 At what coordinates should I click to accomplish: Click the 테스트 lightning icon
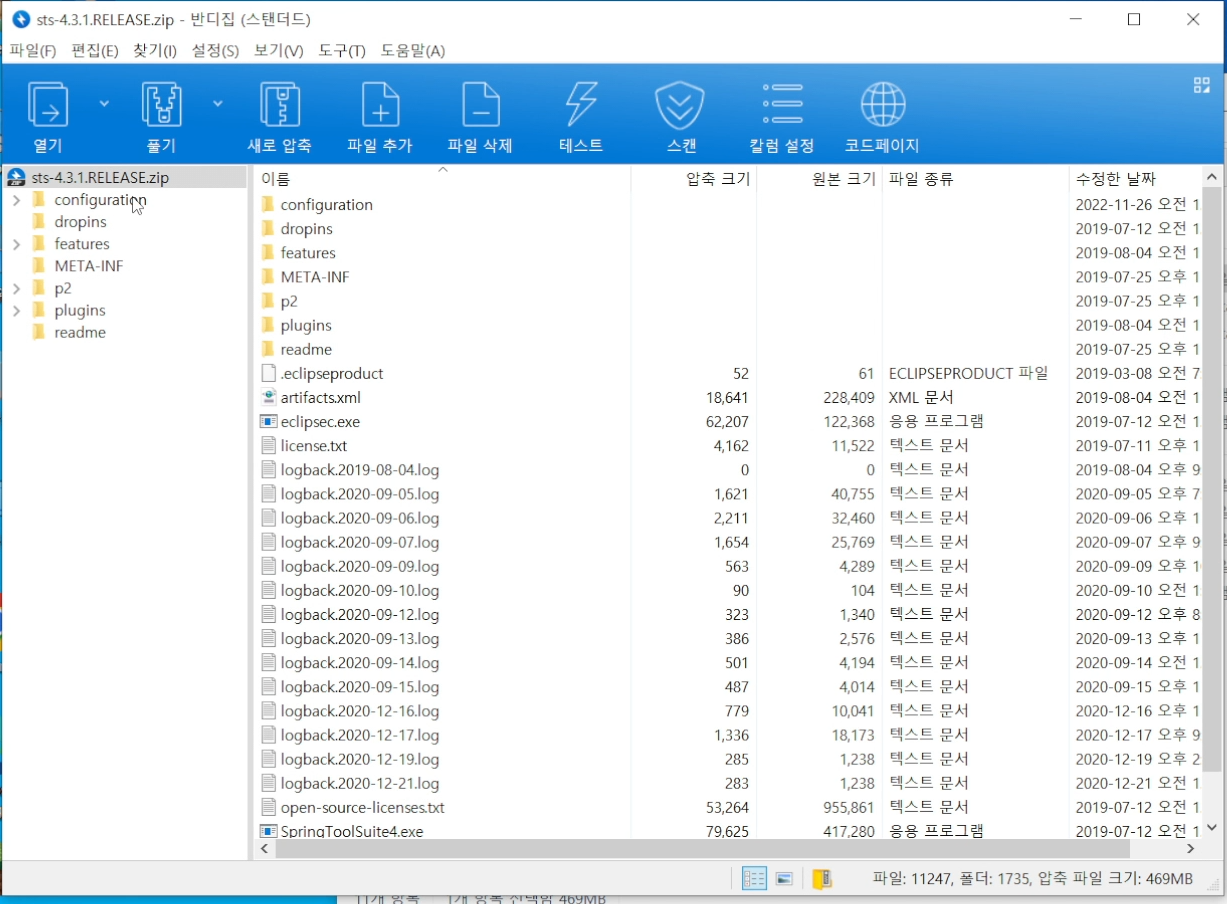581,104
